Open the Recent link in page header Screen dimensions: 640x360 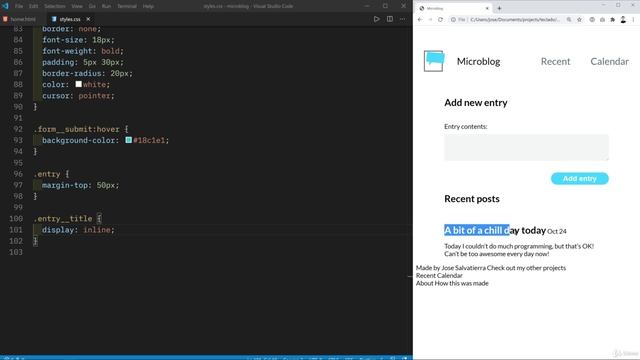[x=555, y=61]
